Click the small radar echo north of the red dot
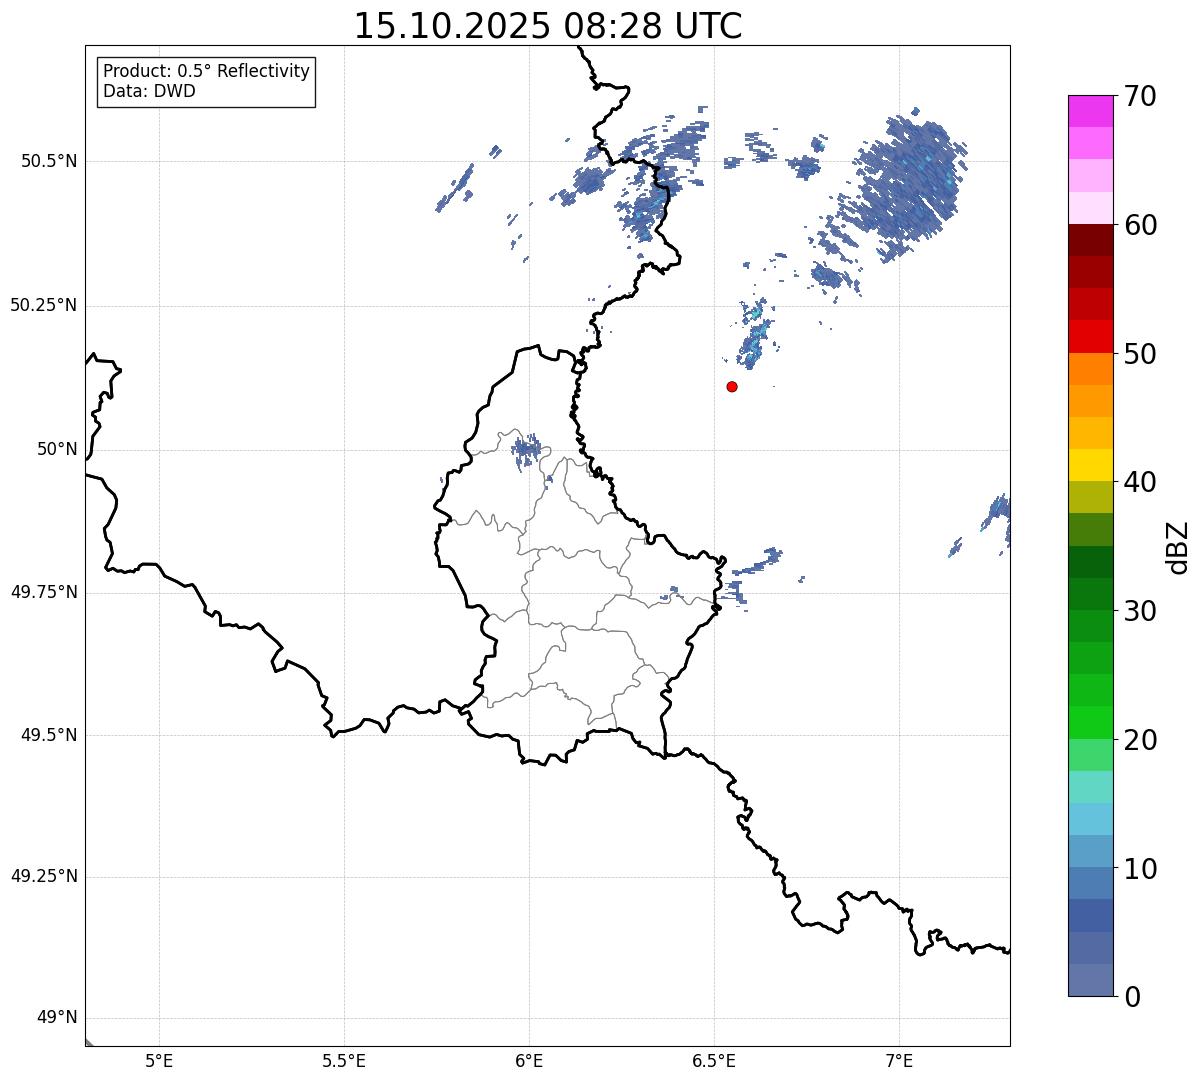 click(755, 333)
